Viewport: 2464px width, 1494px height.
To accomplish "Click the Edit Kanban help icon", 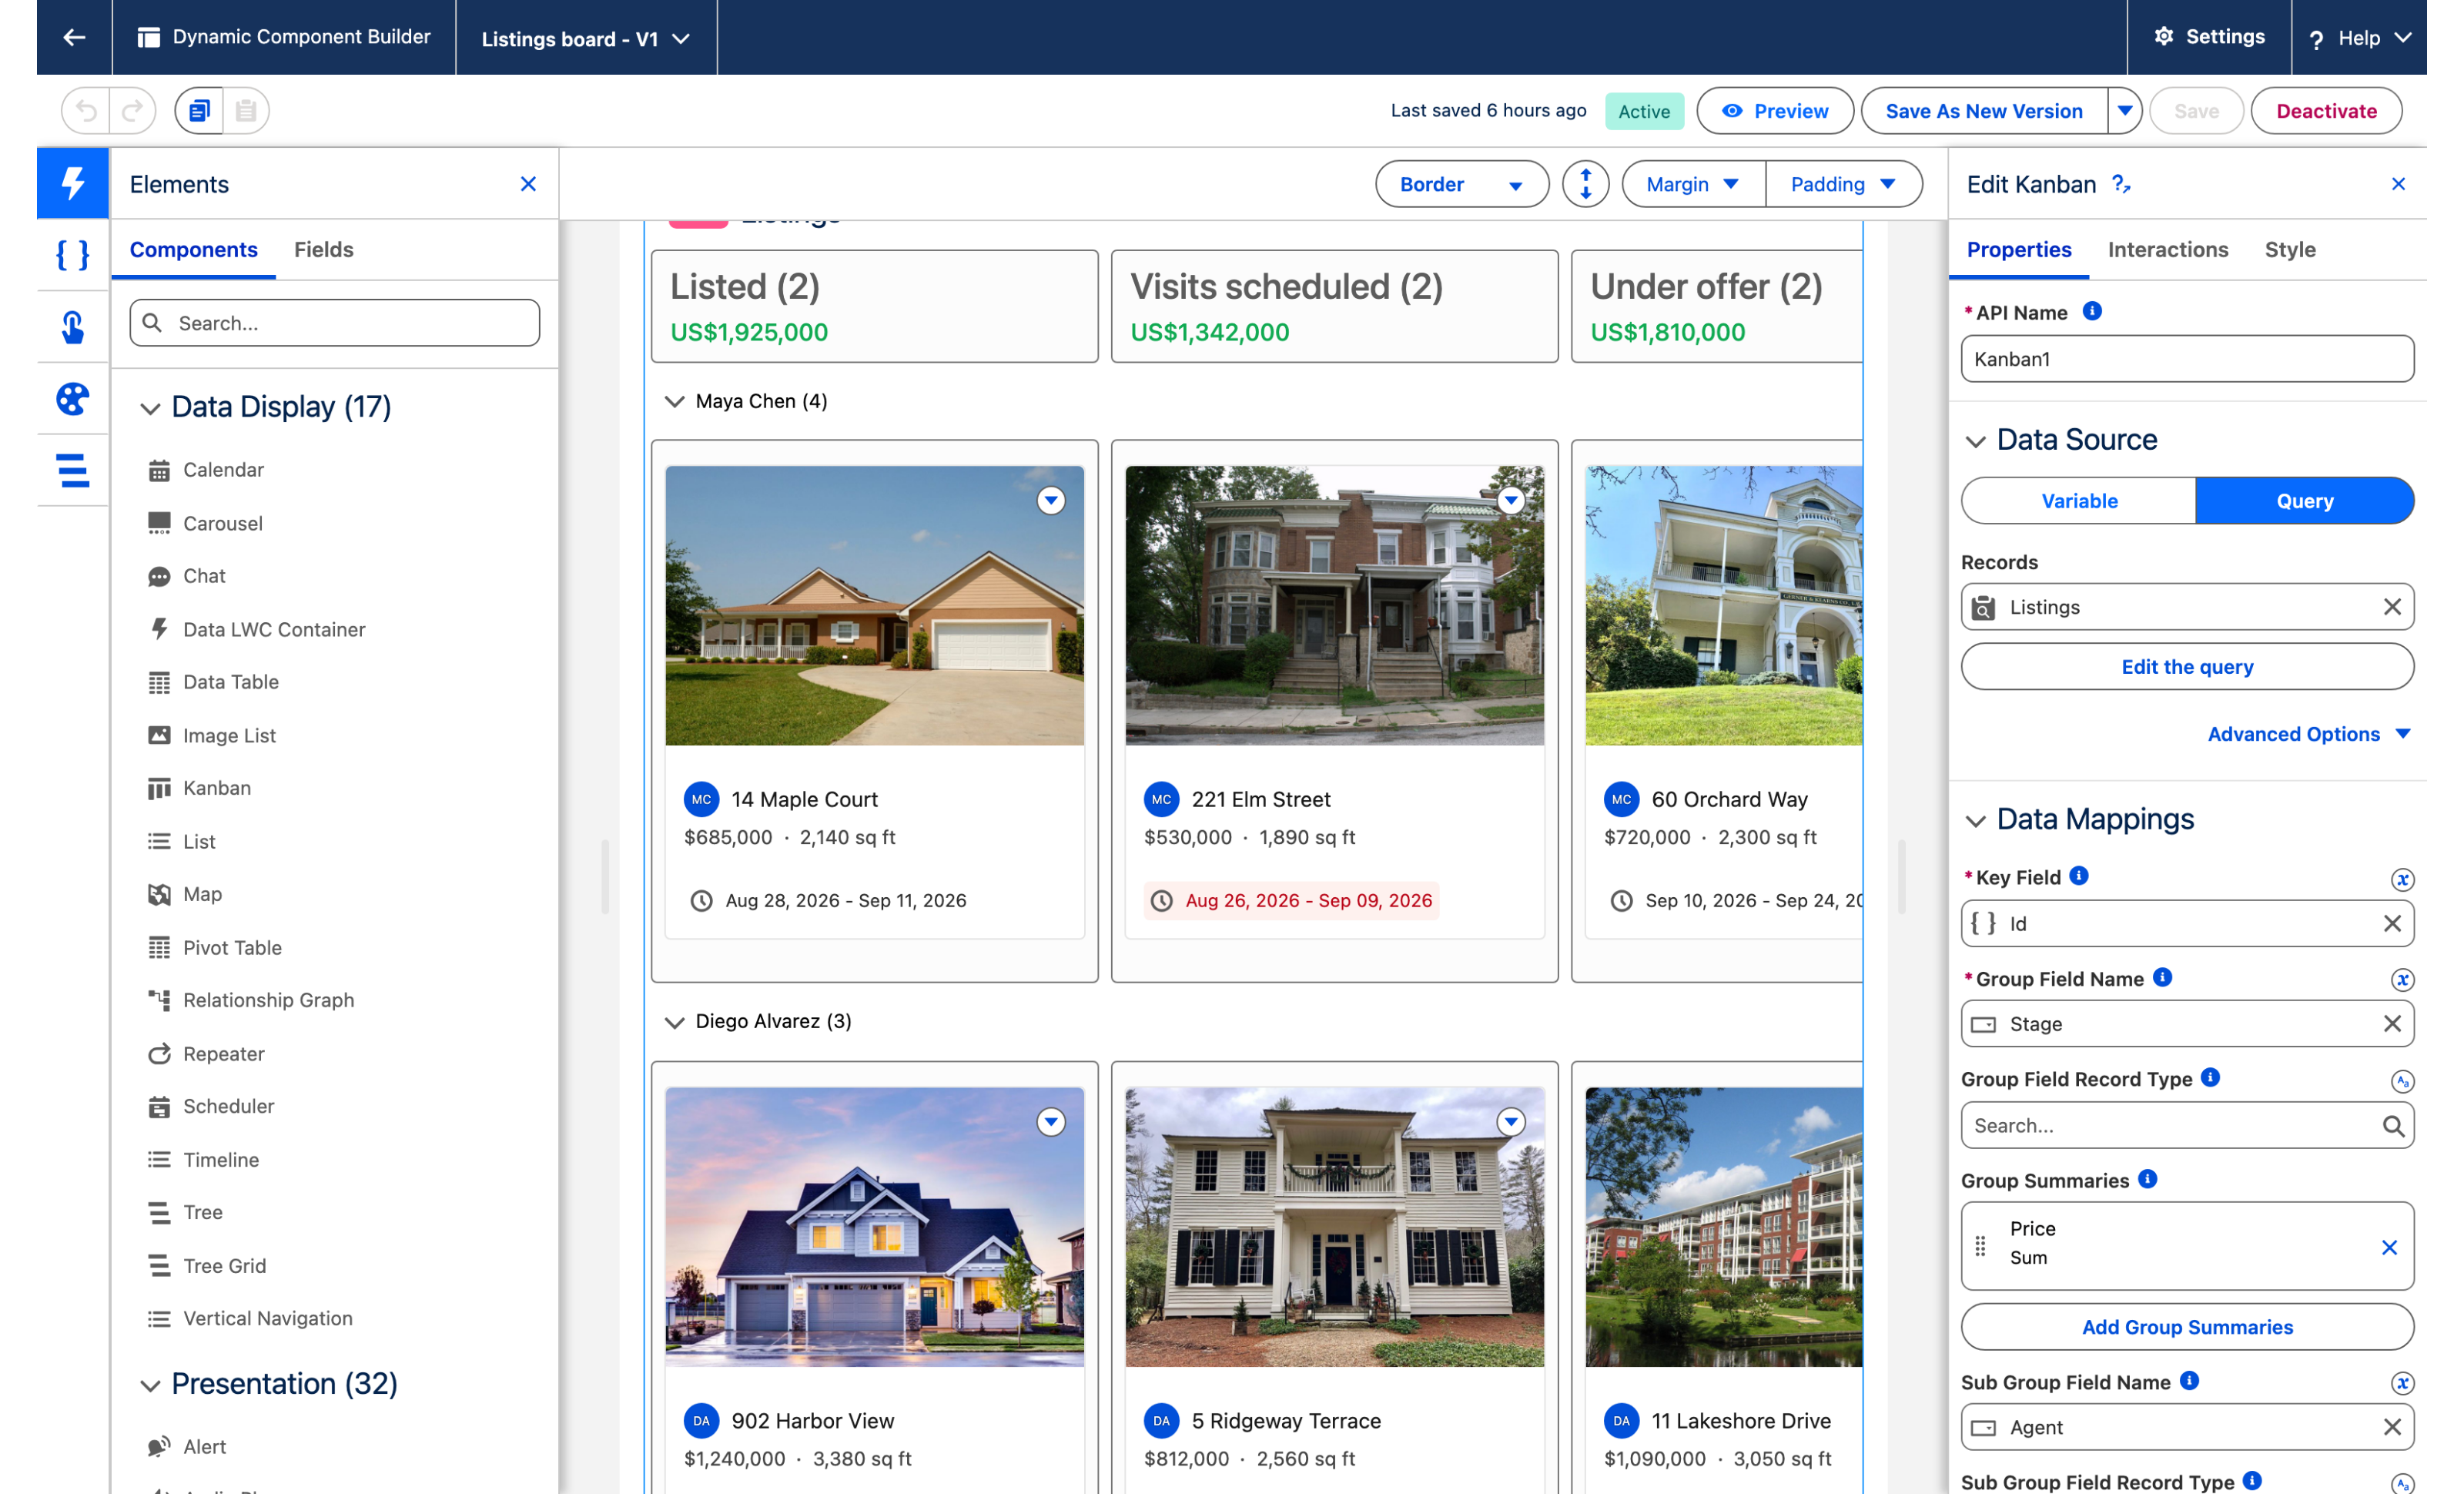I will [2121, 184].
